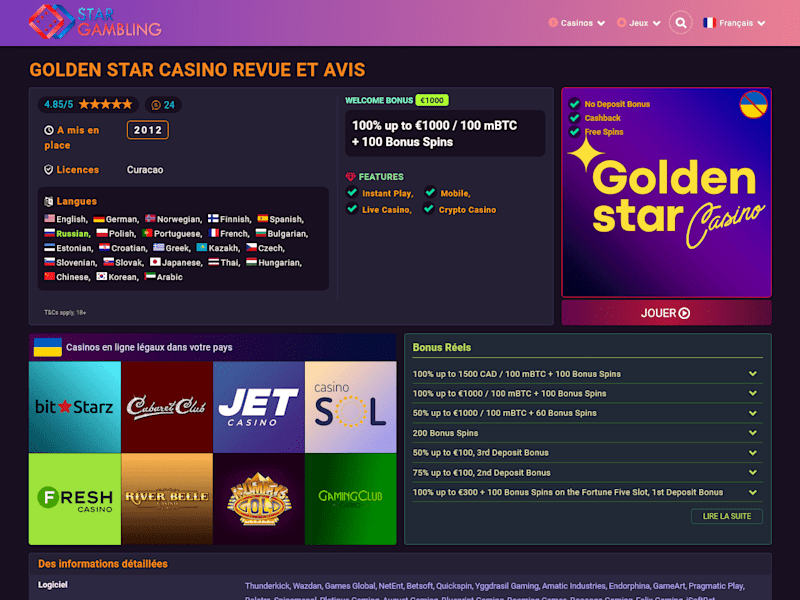Click the Arabic language entry

point(164,277)
